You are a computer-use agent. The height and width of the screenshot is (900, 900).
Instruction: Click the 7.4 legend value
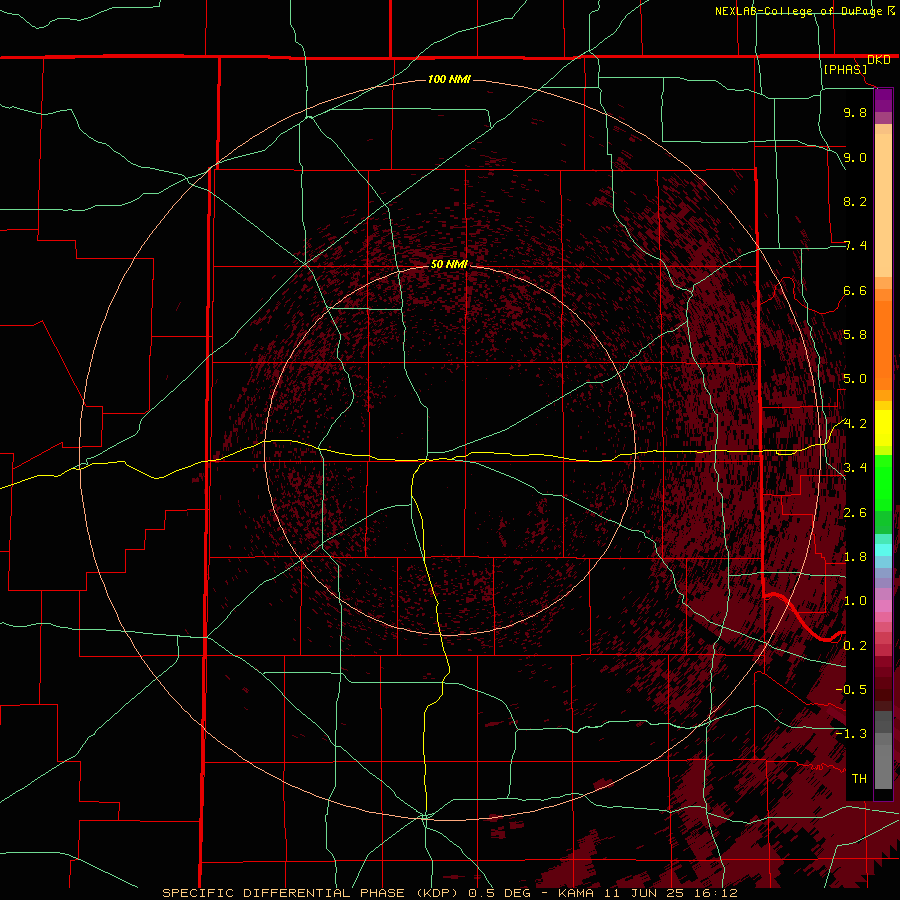(x=855, y=246)
